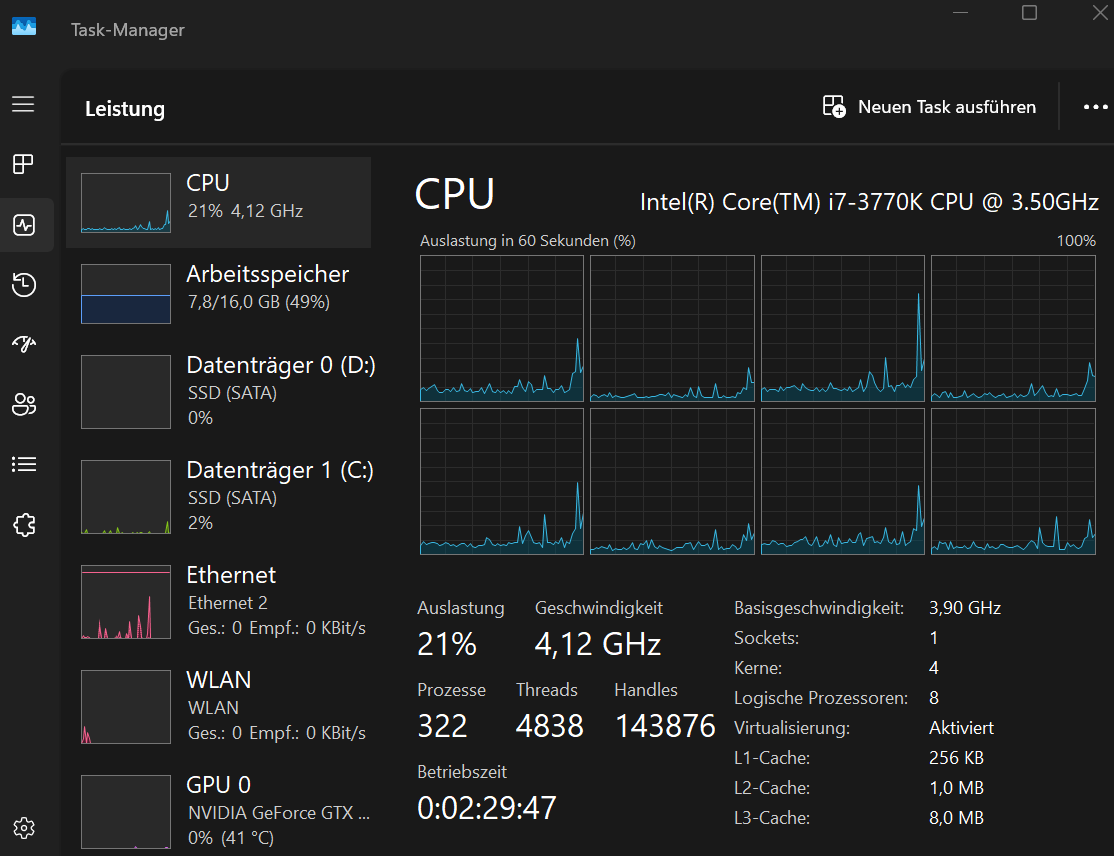The width and height of the screenshot is (1114, 856).
Task: Open the Details page list icon
Action: coord(24,465)
